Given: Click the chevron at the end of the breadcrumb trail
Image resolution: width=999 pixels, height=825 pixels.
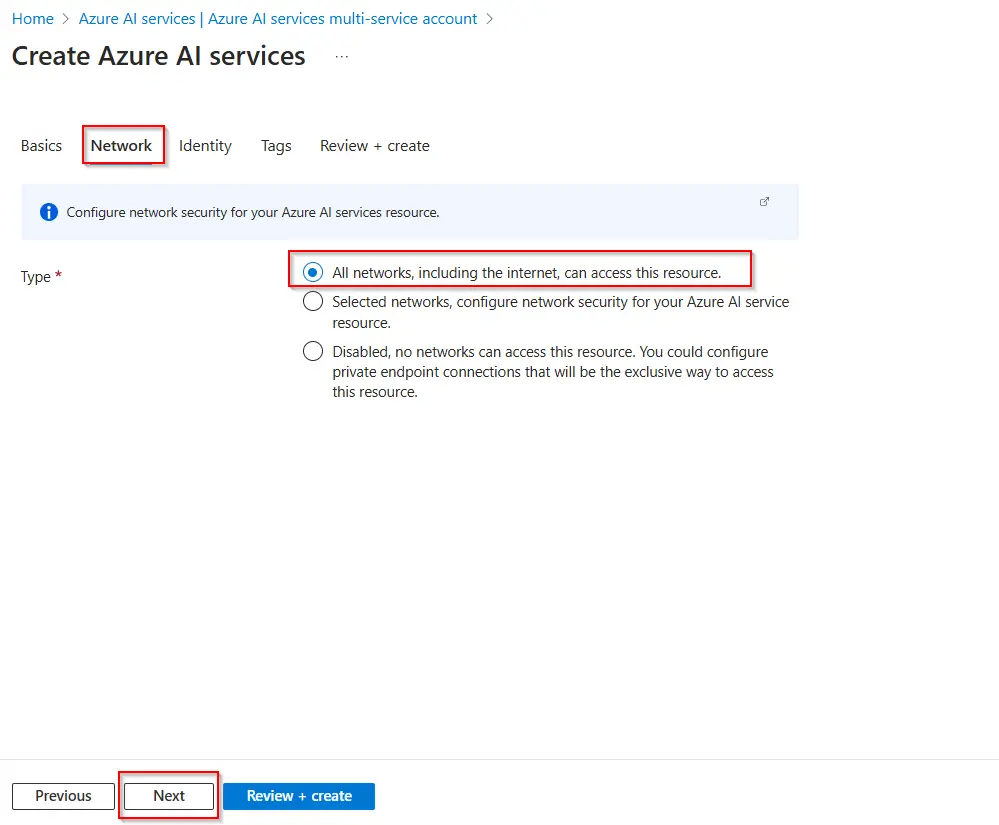Looking at the screenshot, I should (x=490, y=19).
